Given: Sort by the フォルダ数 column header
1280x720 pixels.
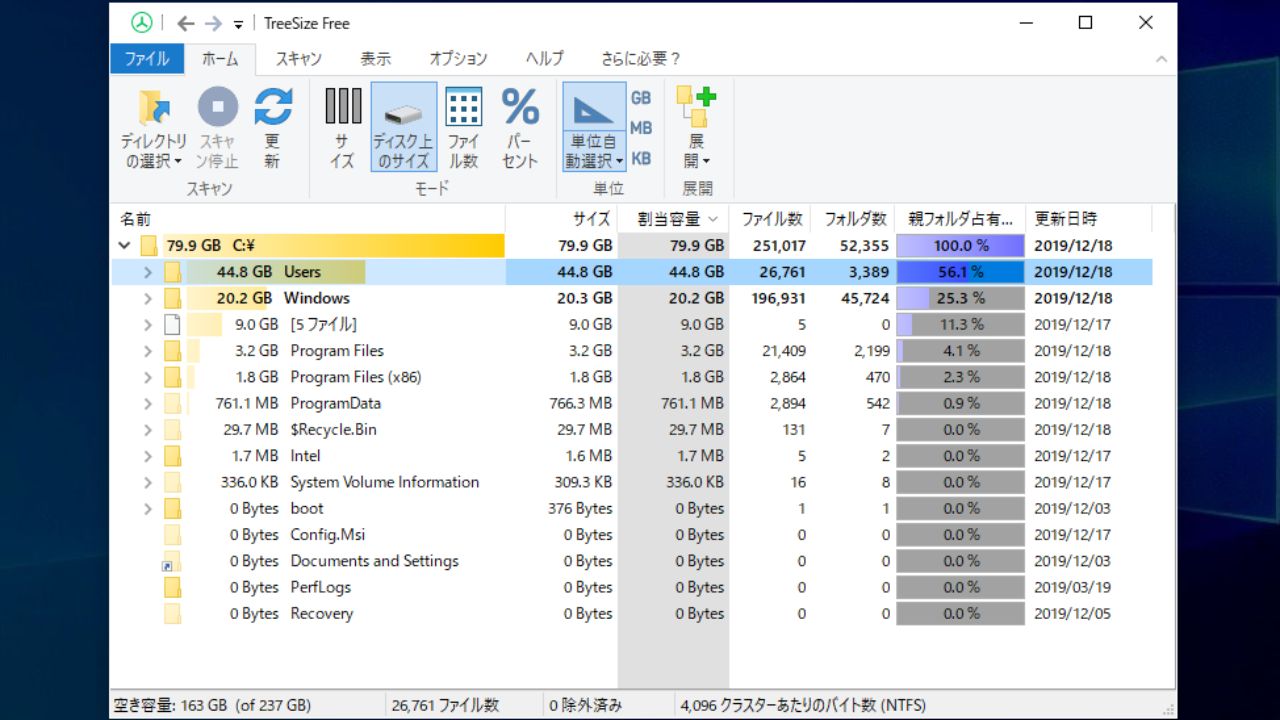Looking at the screenshot, I should [854, 219].
